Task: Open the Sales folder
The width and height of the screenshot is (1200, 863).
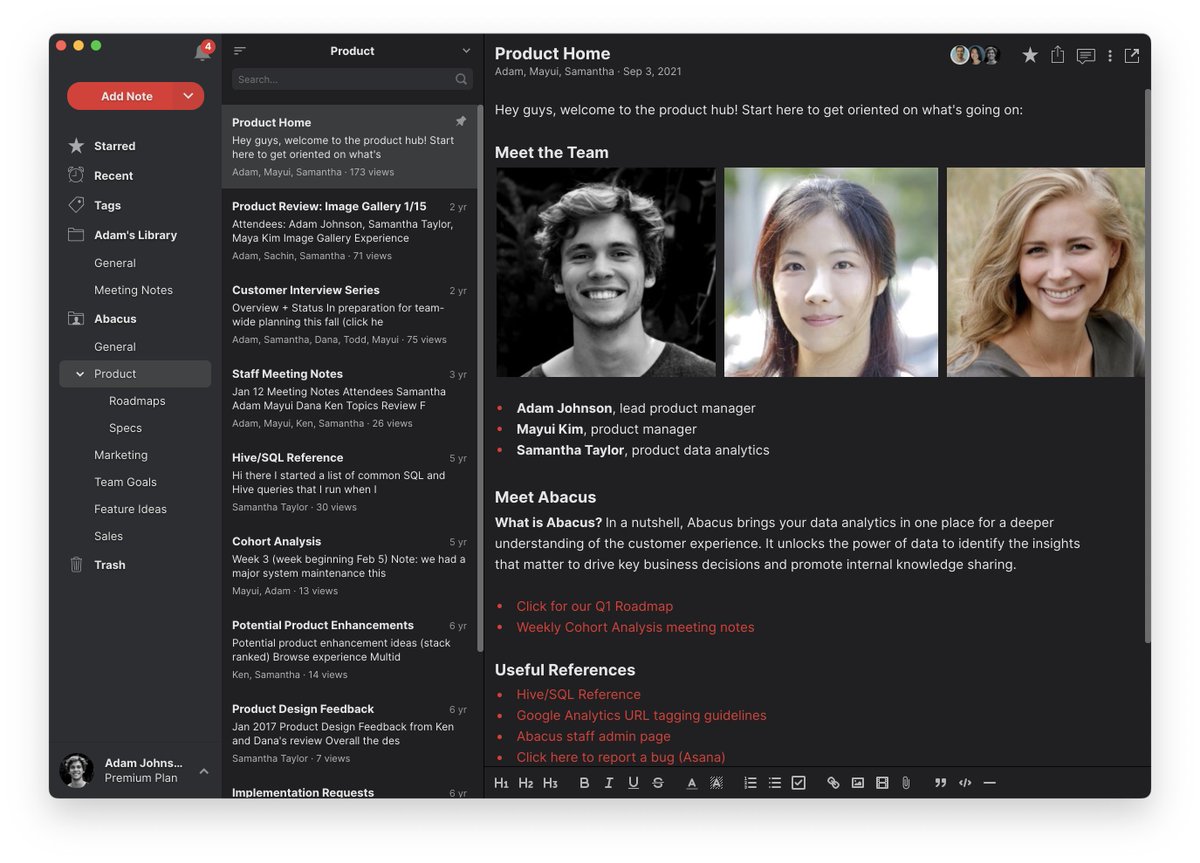Action: point(108,536)
